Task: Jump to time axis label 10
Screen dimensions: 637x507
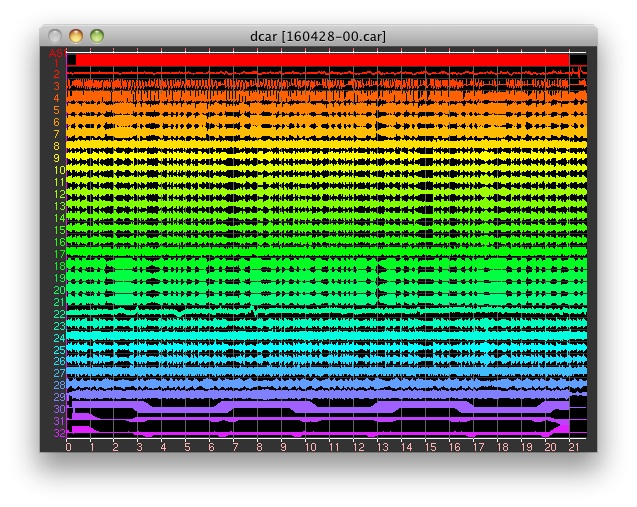Action: tap(310, 447)
